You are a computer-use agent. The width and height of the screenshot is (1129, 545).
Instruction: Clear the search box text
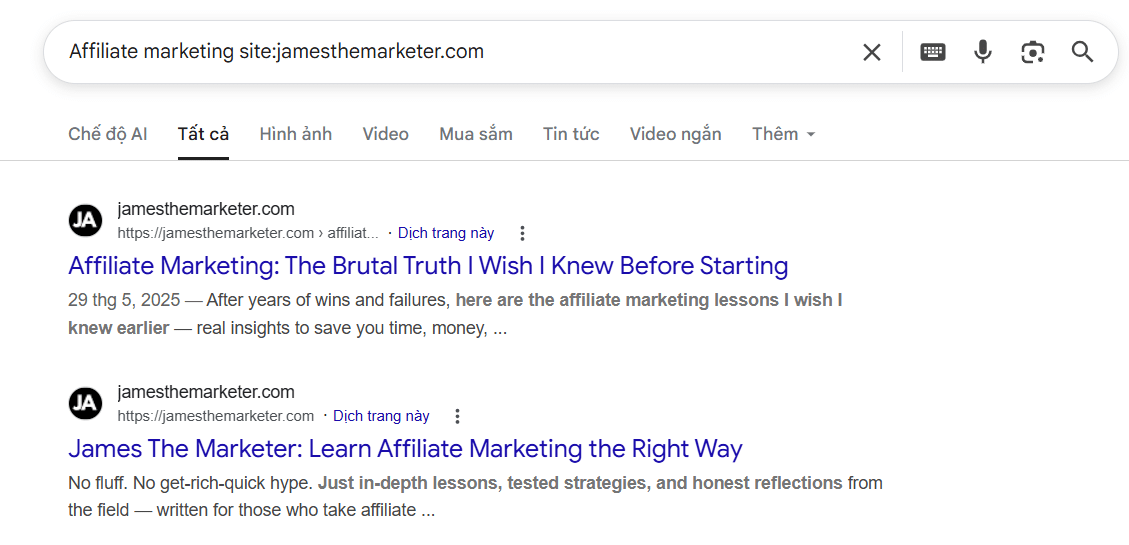[x=872, y=52]
